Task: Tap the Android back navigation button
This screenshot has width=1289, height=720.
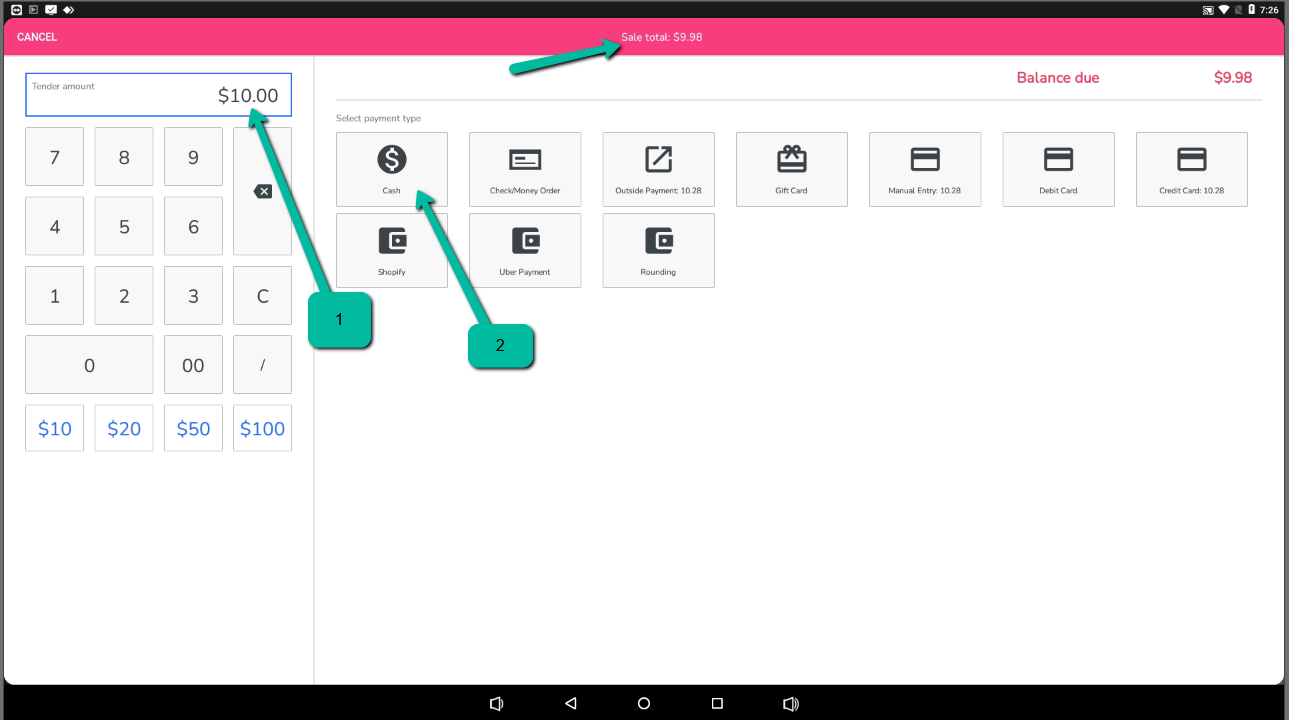Action: 570,704
